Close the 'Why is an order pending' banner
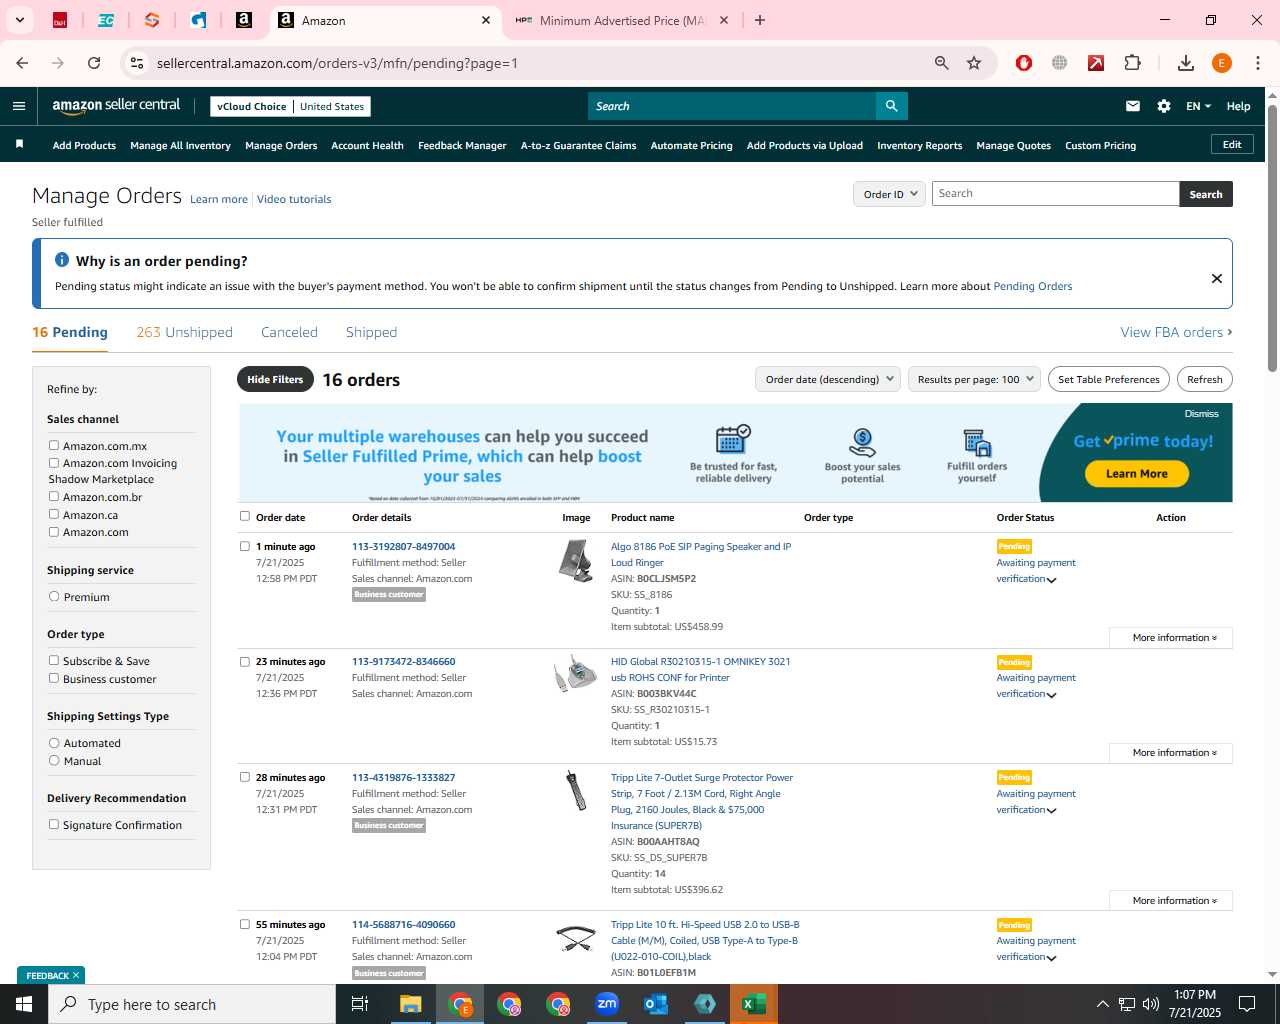1280x1024 pixels. click(1217, 278)
